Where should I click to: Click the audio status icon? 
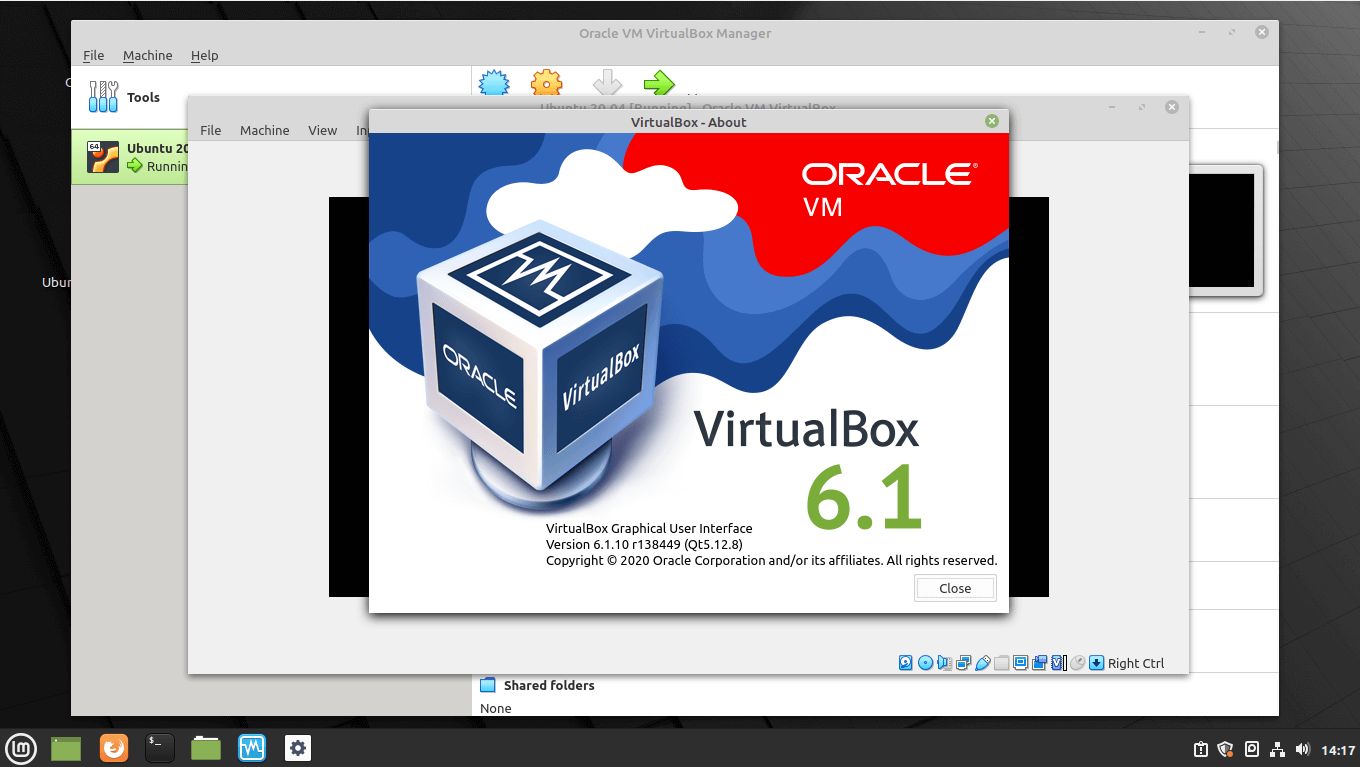(x=944, y=662)
